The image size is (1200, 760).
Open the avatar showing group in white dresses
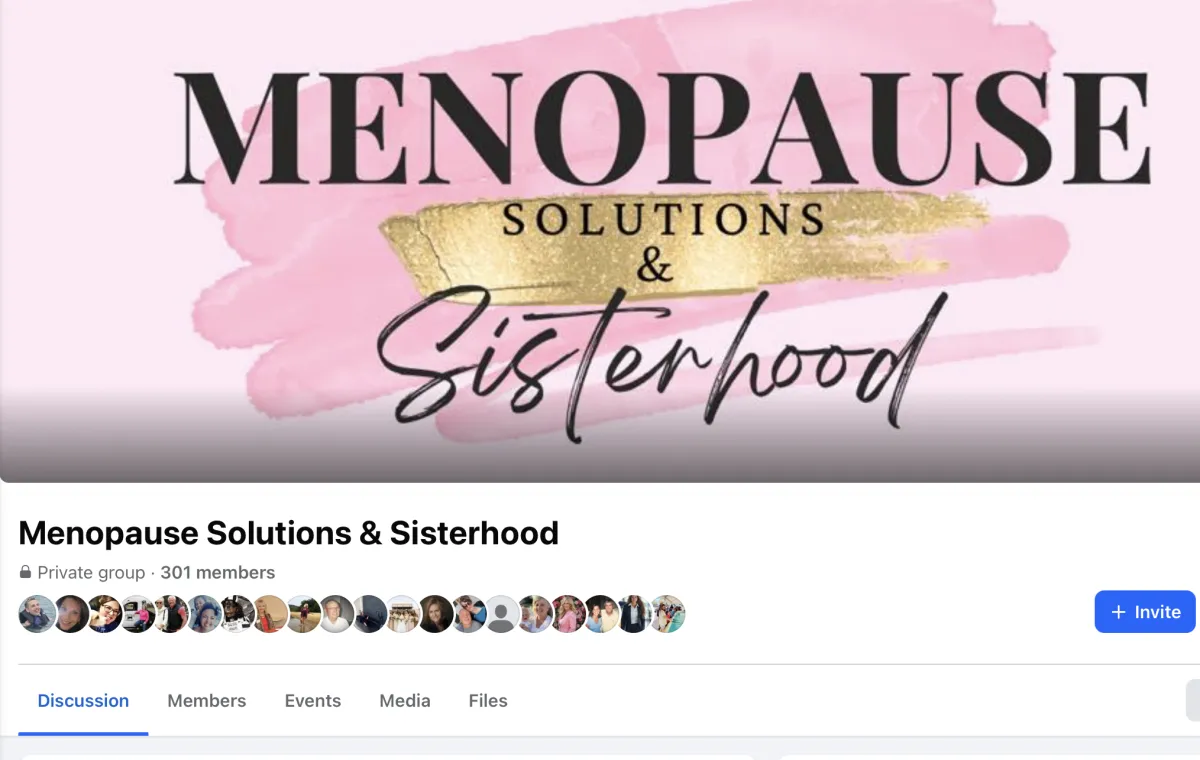(x=403, y=614)
